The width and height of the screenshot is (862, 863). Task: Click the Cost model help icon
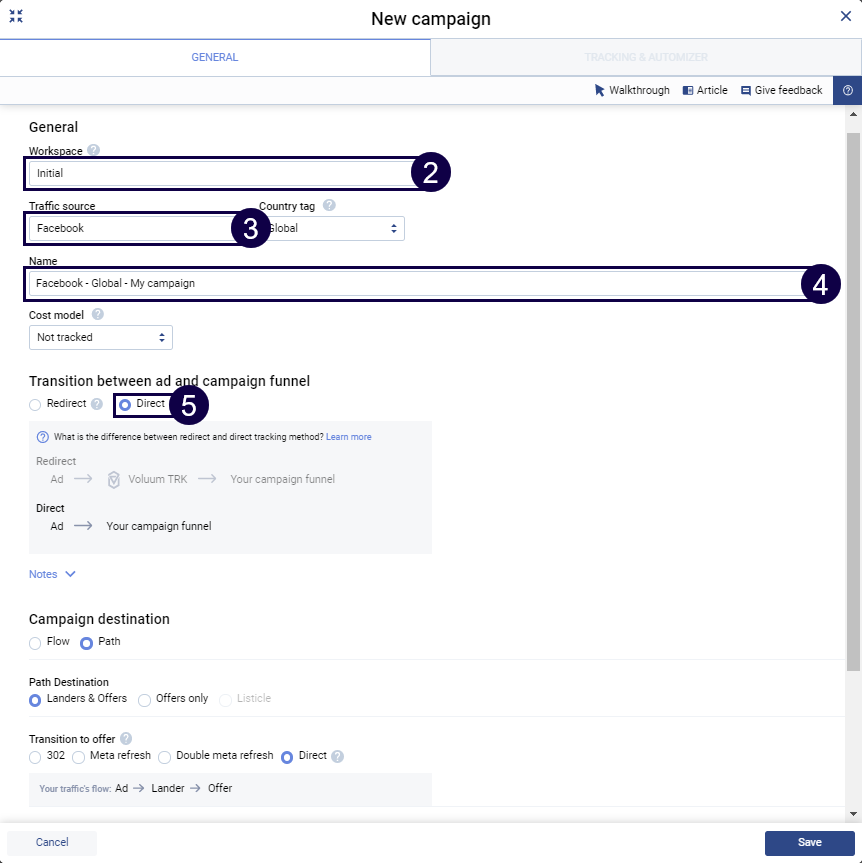[x=98, y=314]
